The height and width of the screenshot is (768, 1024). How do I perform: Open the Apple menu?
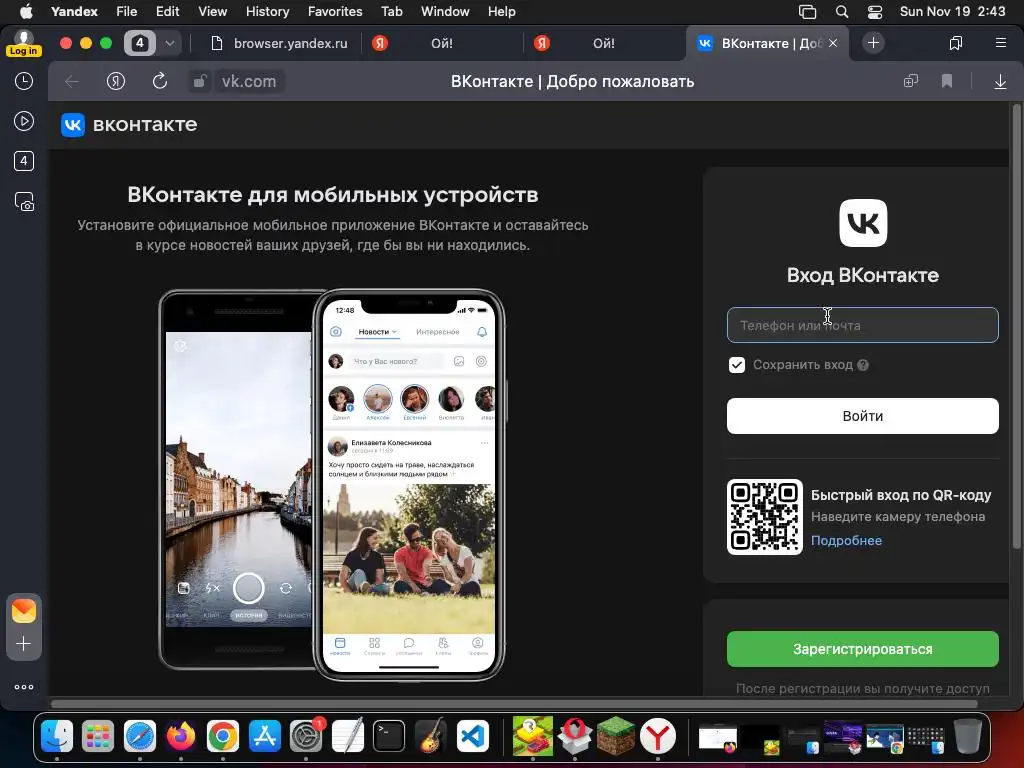click(x=25, y=11)
